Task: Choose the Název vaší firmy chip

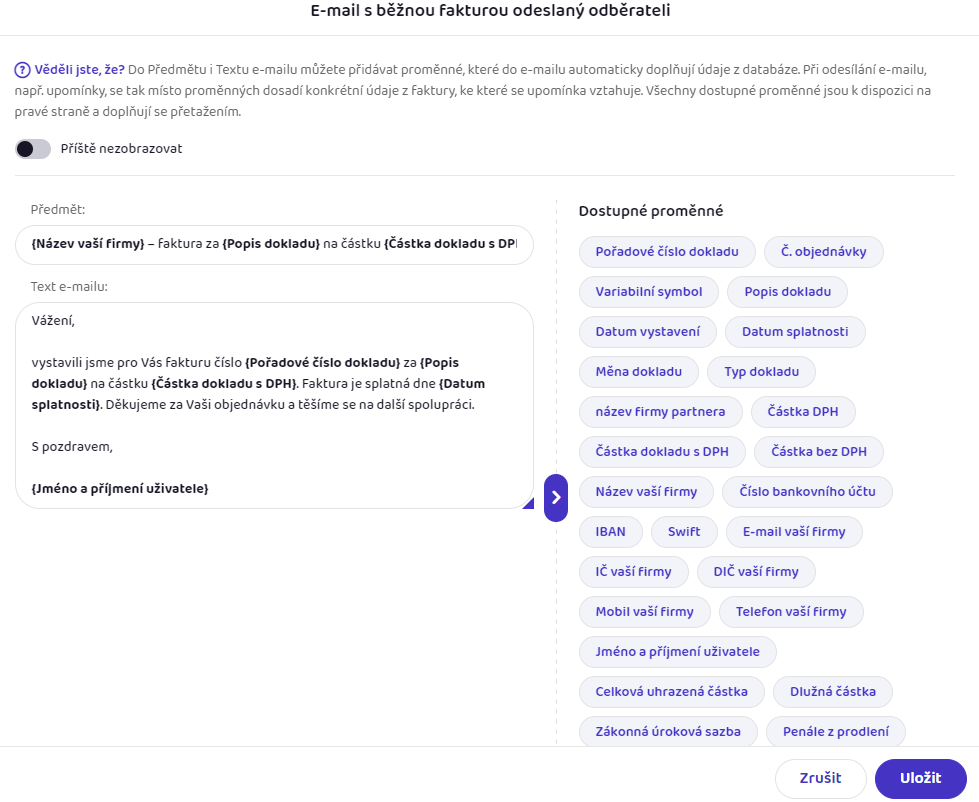Action: [x=646, y=492]
